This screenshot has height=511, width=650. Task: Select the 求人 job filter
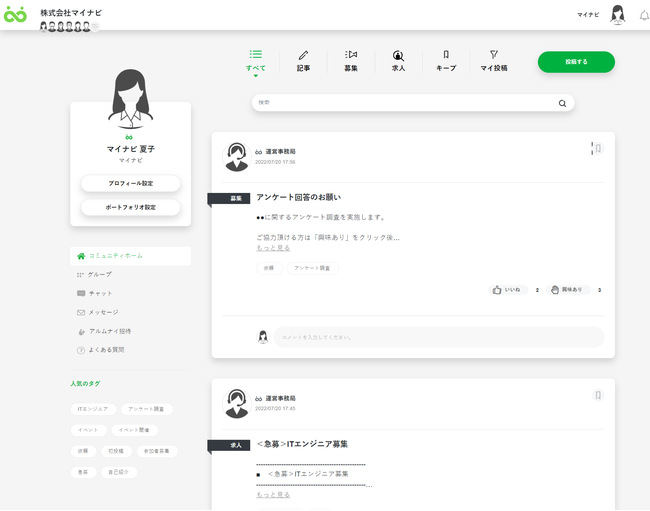398,60
